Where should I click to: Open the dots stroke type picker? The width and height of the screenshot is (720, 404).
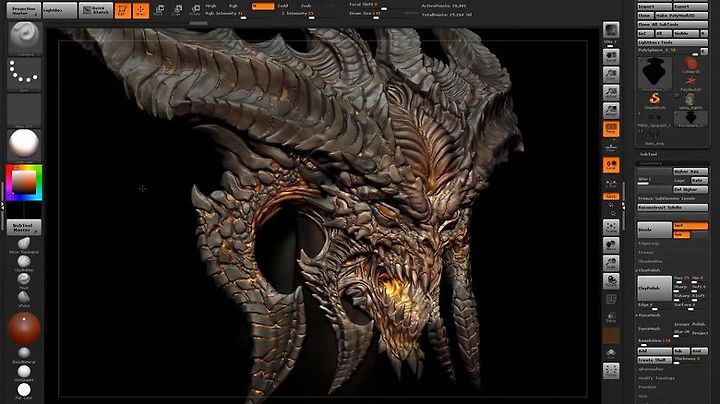pyautogui.click(x=24, y=74)
